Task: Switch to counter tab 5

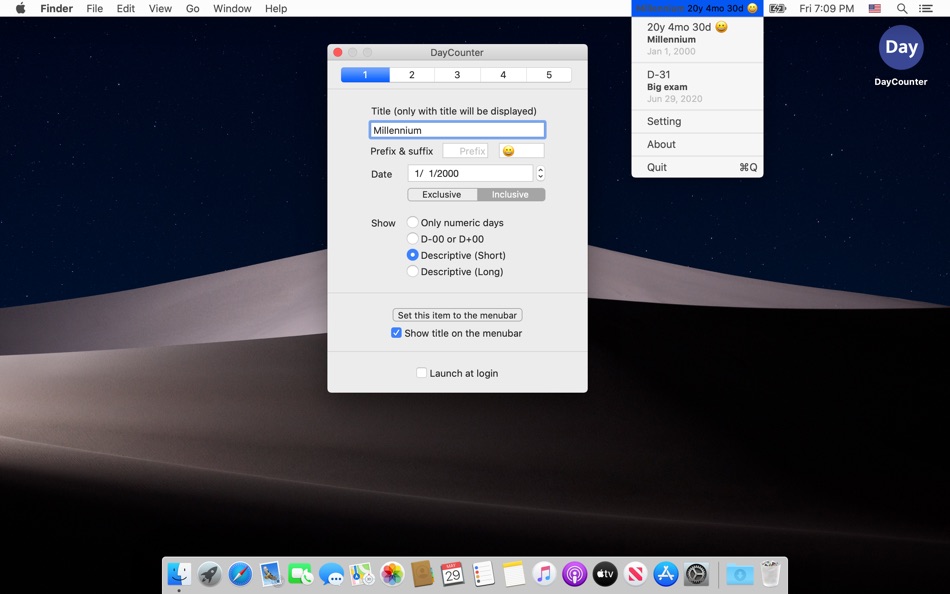Action: pos(549,75)
